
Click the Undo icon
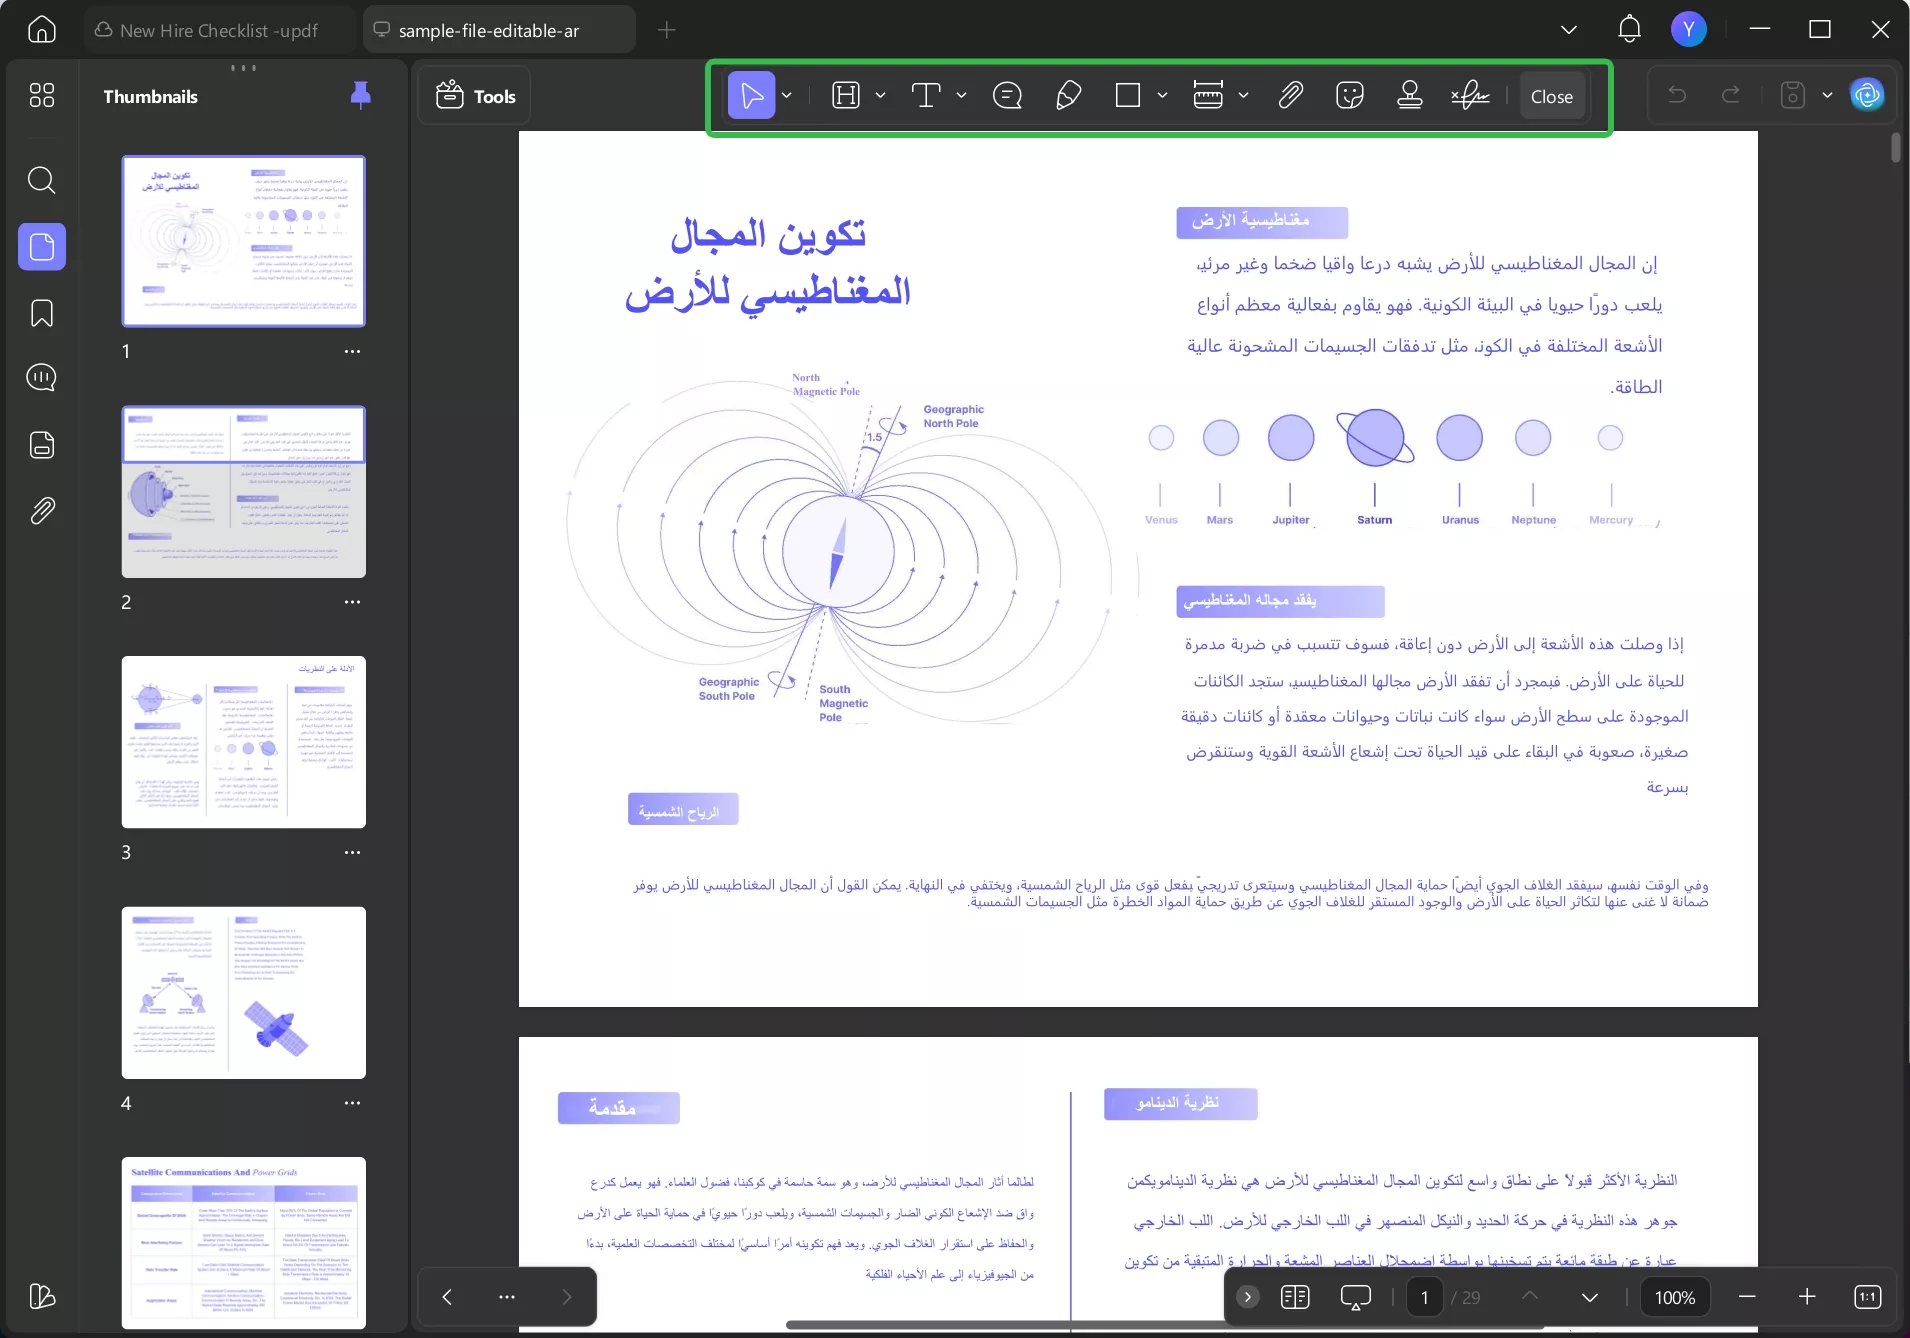[1678, 95]
